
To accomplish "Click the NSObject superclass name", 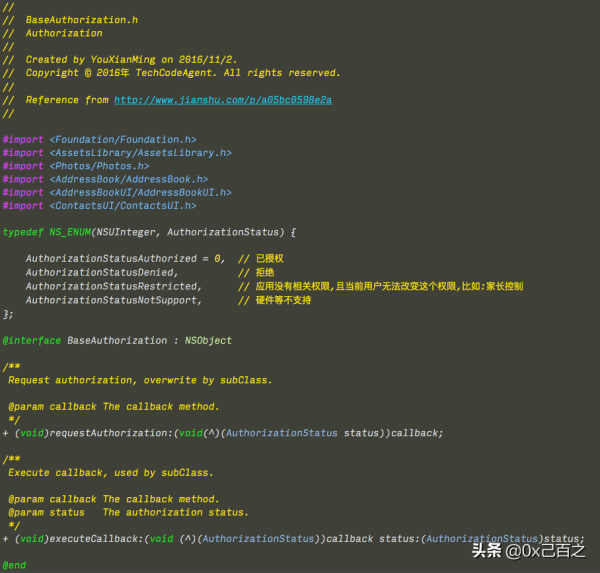I will 207,340.
